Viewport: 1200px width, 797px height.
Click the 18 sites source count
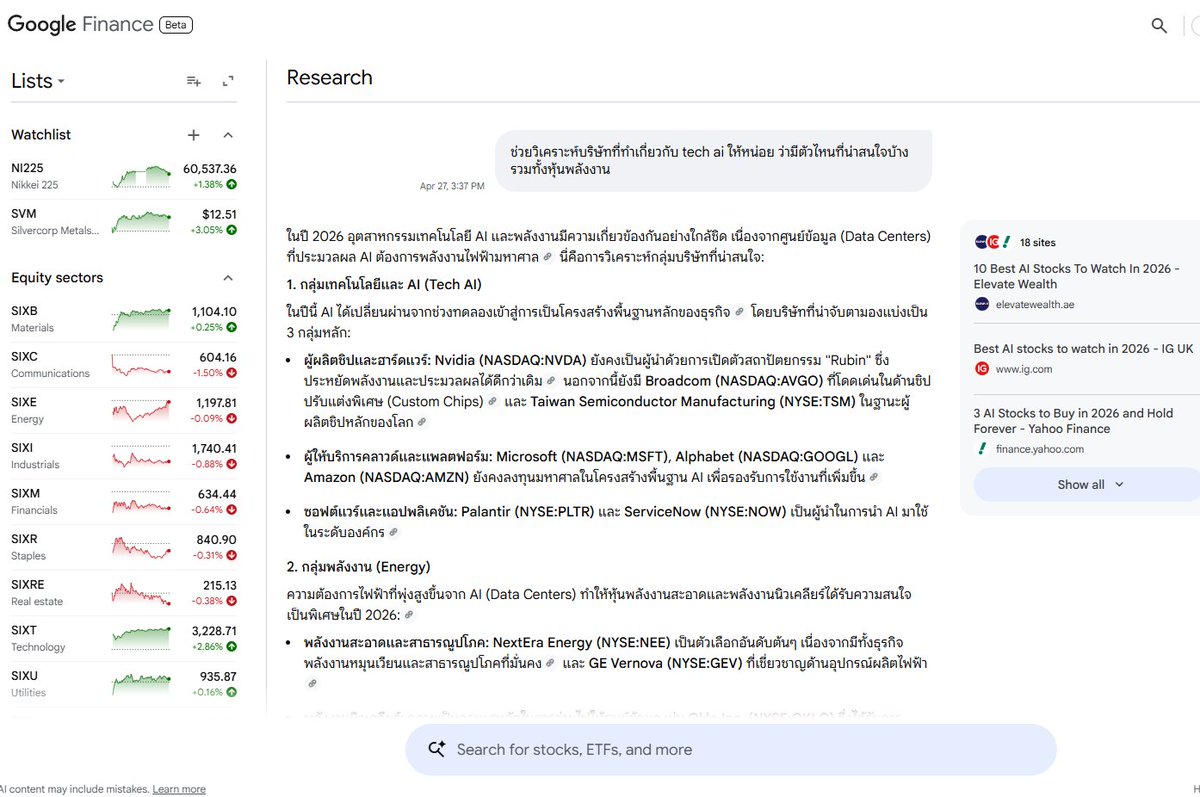pyautogui.click(x=1037, y=242)
